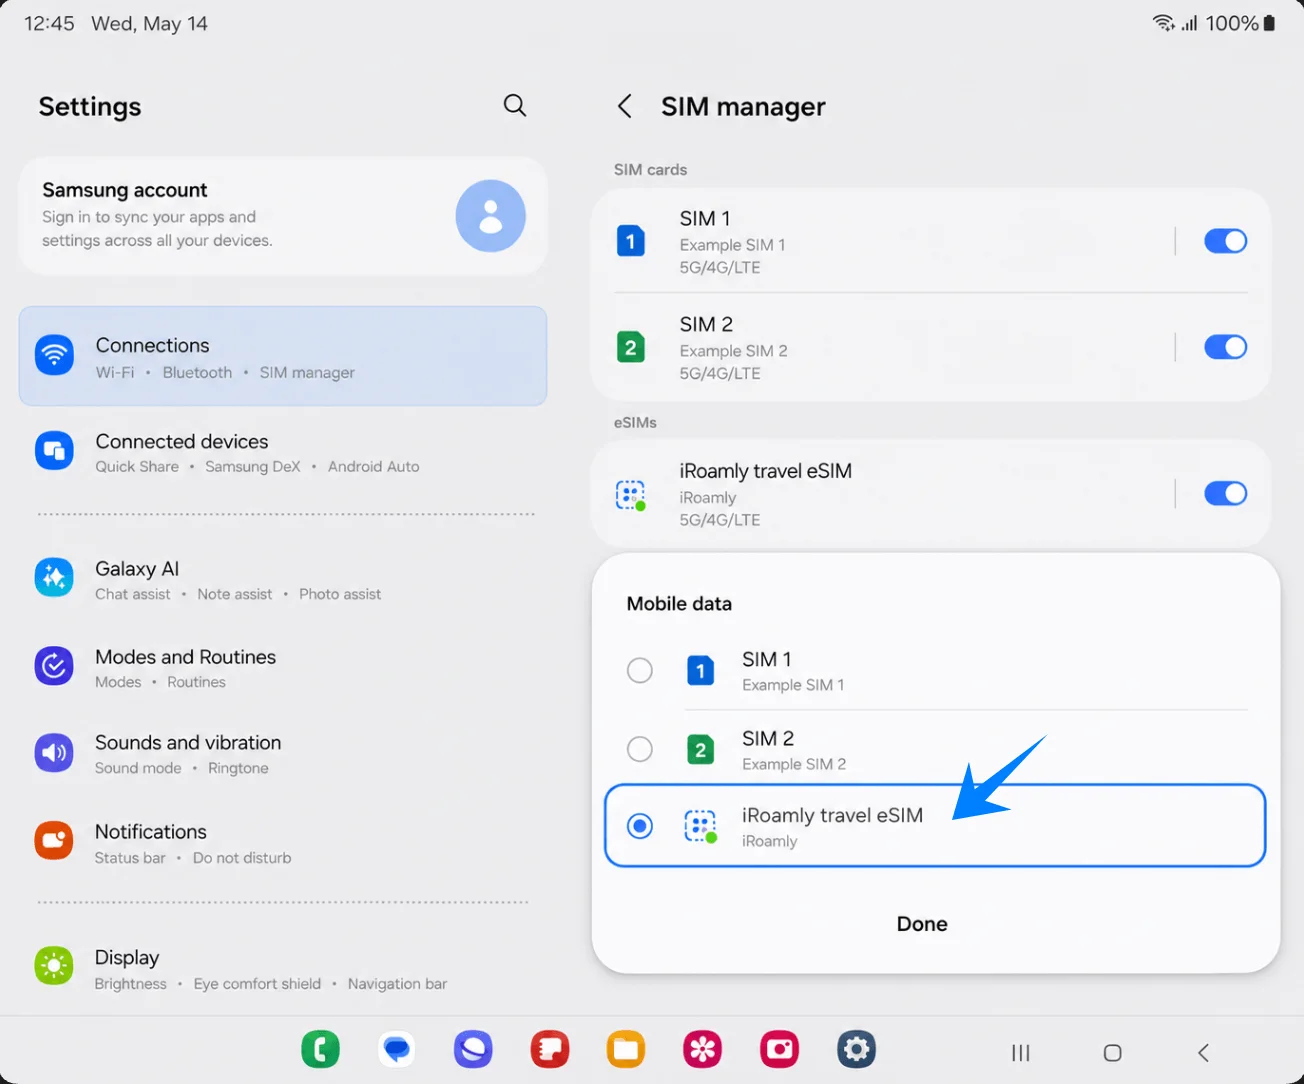Open the Settings search icon
The image size is (1304, 1084).
pos(515,105)
